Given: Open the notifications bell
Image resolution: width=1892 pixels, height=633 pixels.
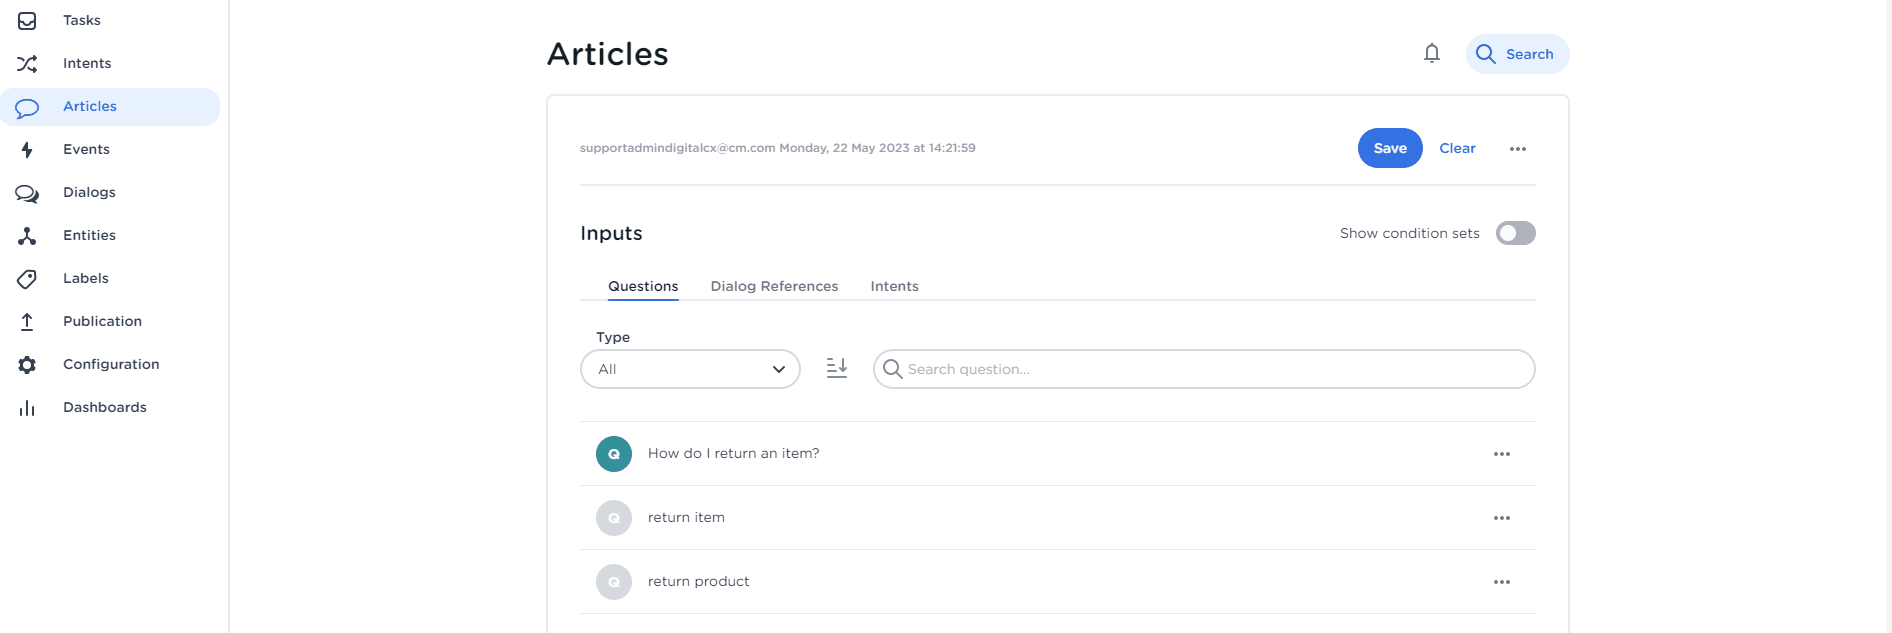Looking at the screenshot, I should click(x=1431, y=54).
